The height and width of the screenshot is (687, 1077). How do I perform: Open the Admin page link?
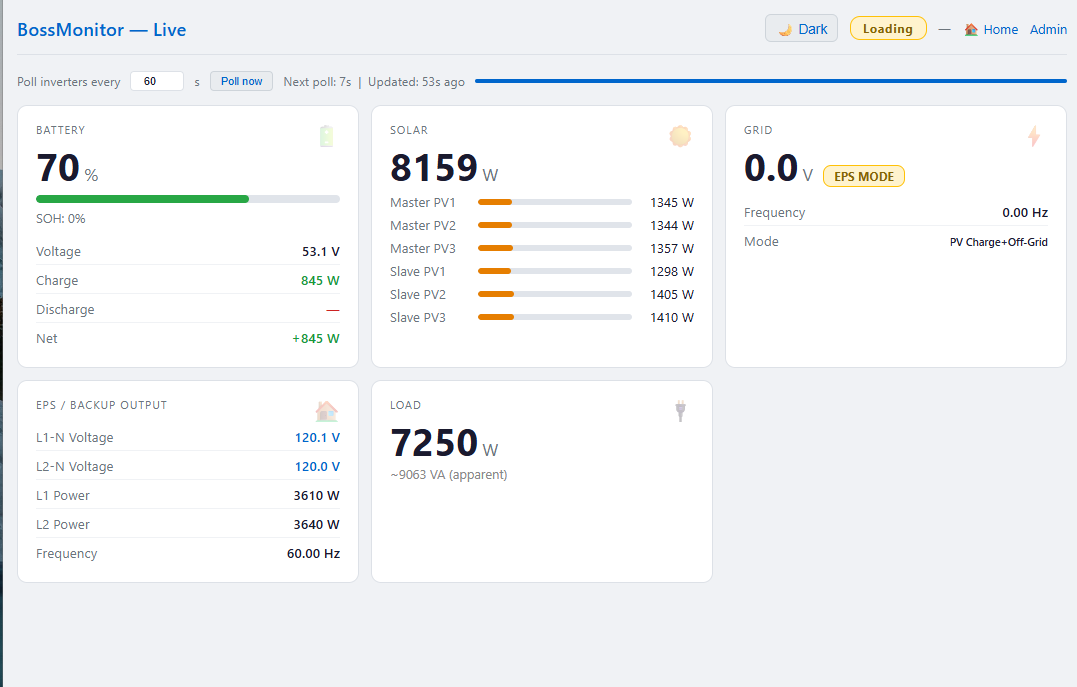click(1048, 30)
